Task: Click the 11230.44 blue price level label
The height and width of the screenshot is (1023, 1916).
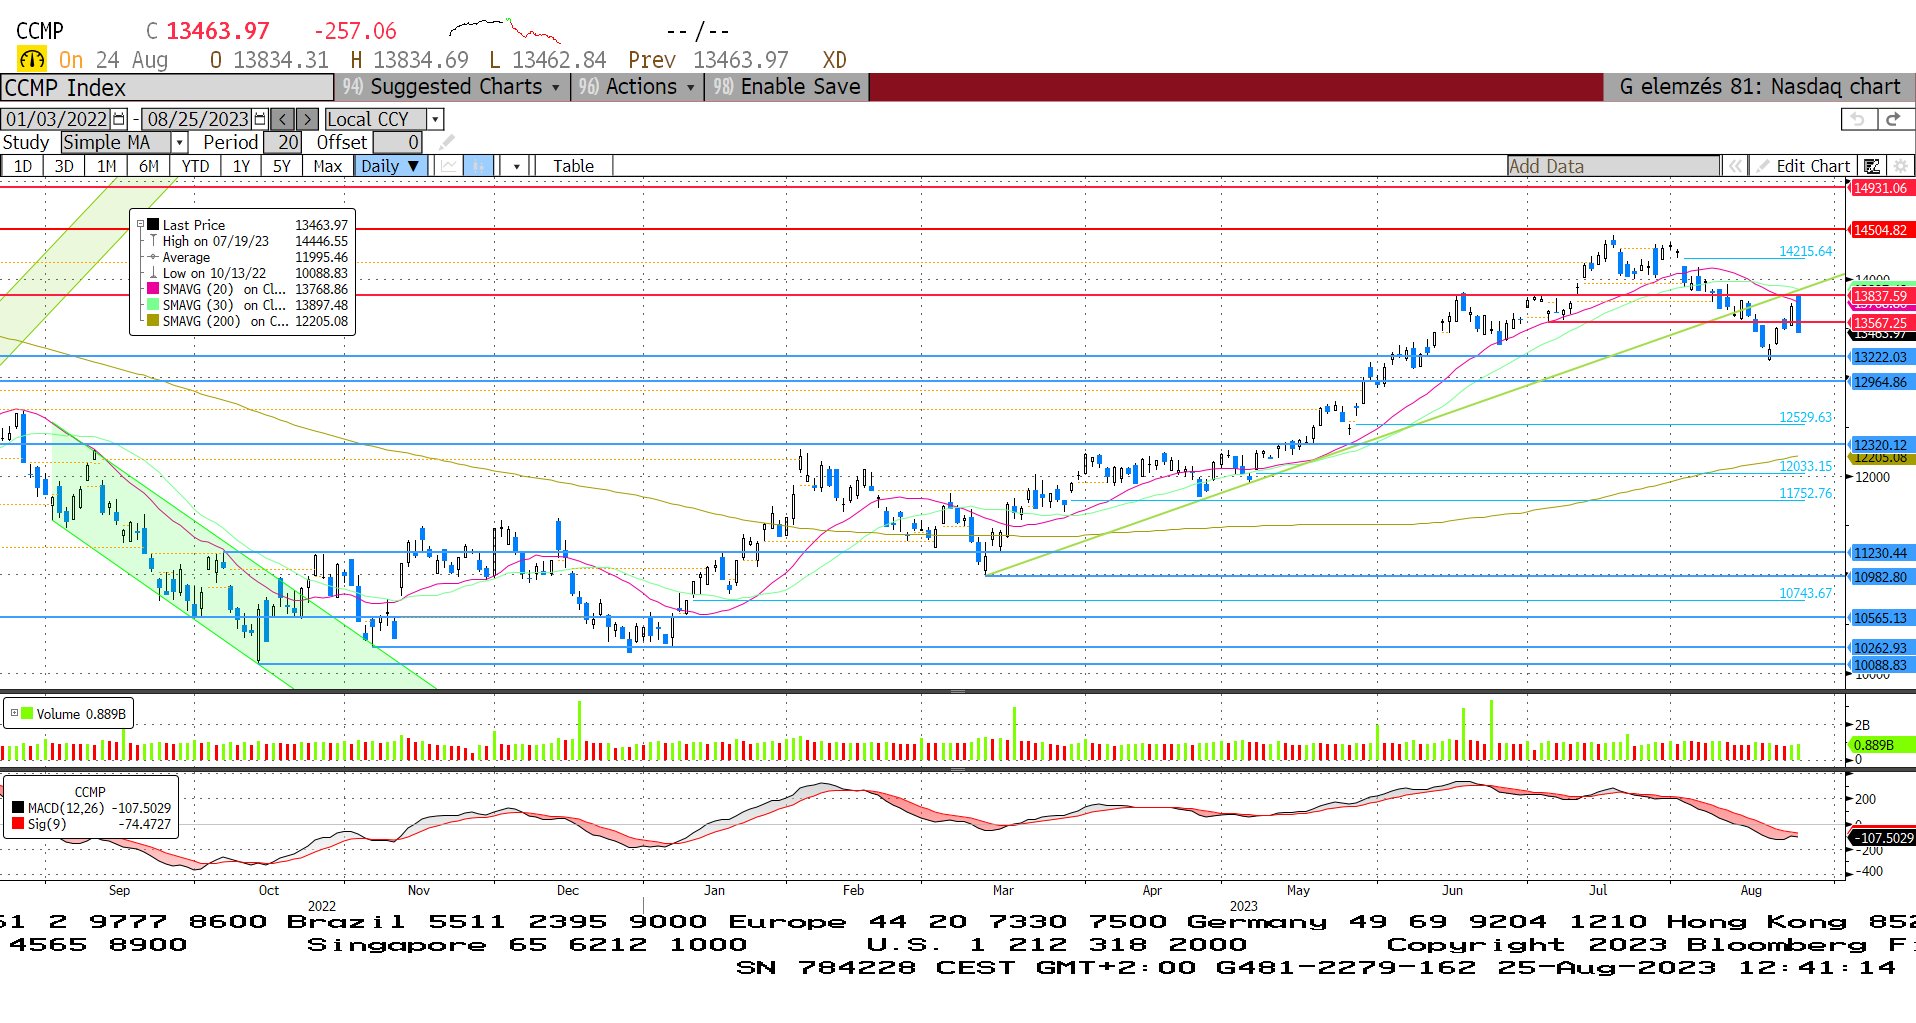Action: [1880, 553]
